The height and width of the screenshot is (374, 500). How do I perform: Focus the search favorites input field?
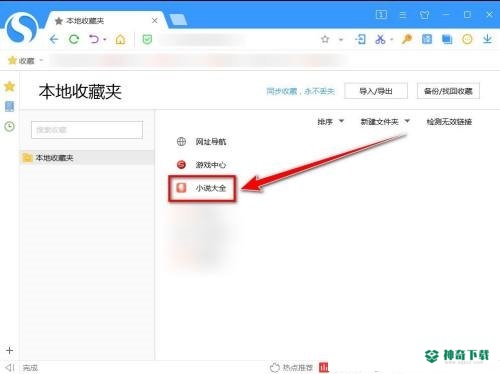pyautogui.click(x=87, y=130)
